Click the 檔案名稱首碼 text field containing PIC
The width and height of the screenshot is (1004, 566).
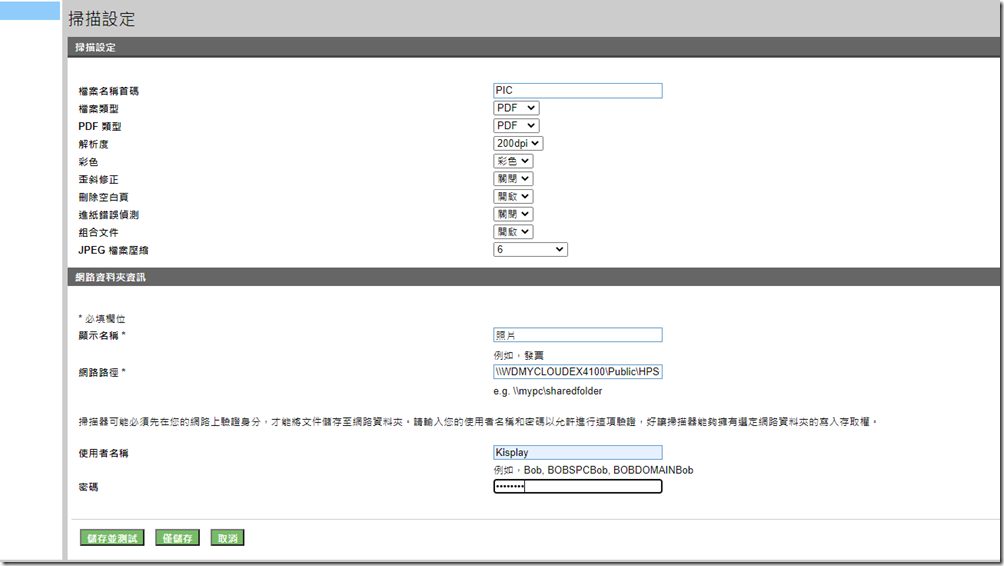[x=577, y=90]
